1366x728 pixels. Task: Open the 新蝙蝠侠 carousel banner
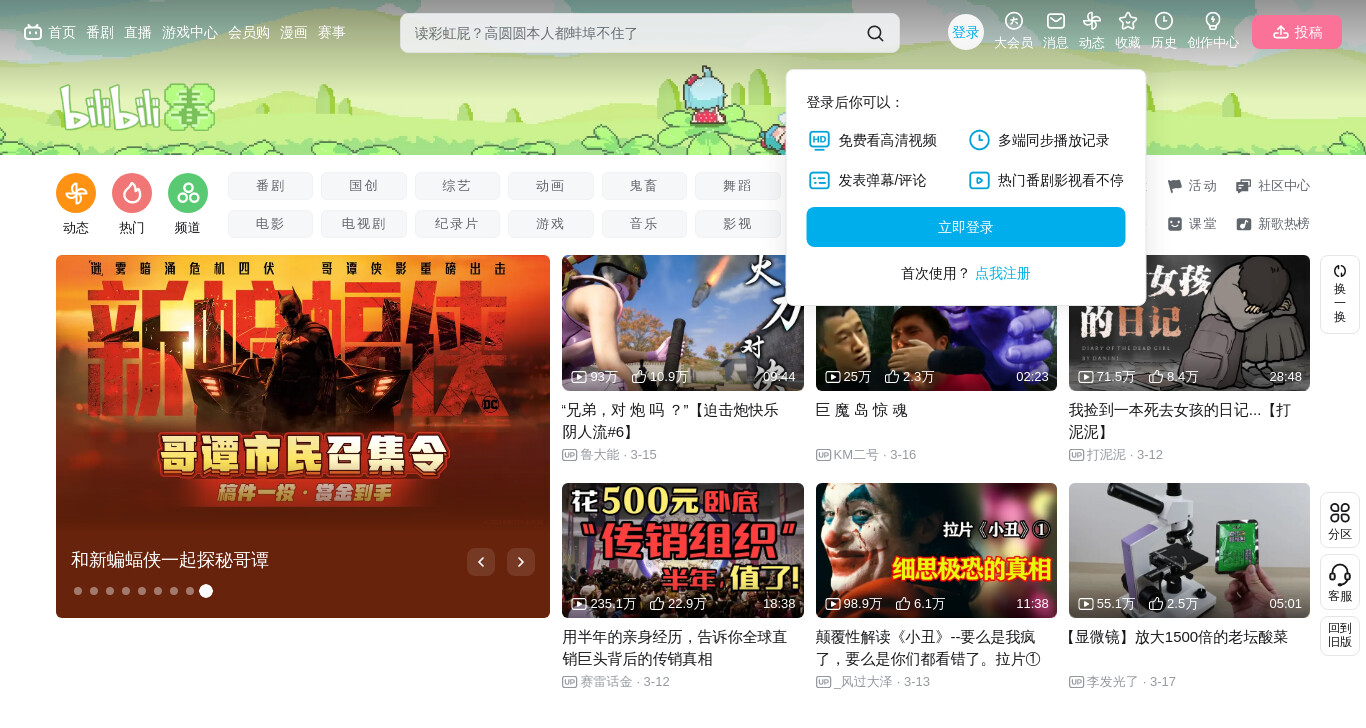303,436
